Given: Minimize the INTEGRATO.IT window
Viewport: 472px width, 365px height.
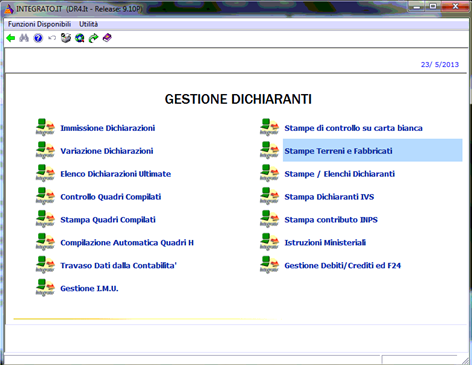Looking at the screenshot, I should coord(417,6).
